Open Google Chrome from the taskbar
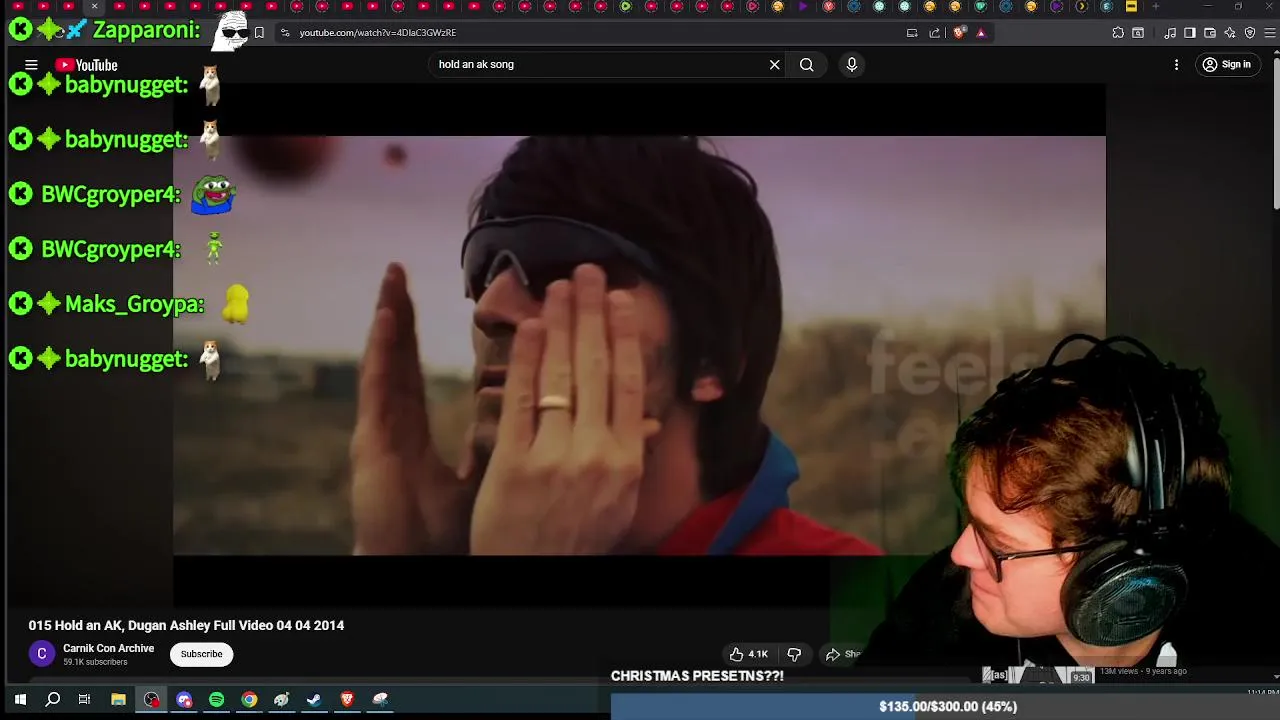 coord(249,700)
